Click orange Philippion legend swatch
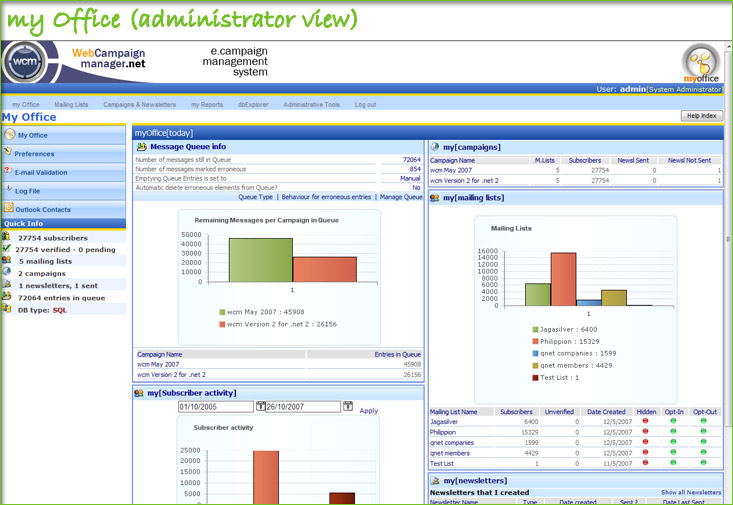Viewport: 733px width, 505px height. click(x=535, y=341)
